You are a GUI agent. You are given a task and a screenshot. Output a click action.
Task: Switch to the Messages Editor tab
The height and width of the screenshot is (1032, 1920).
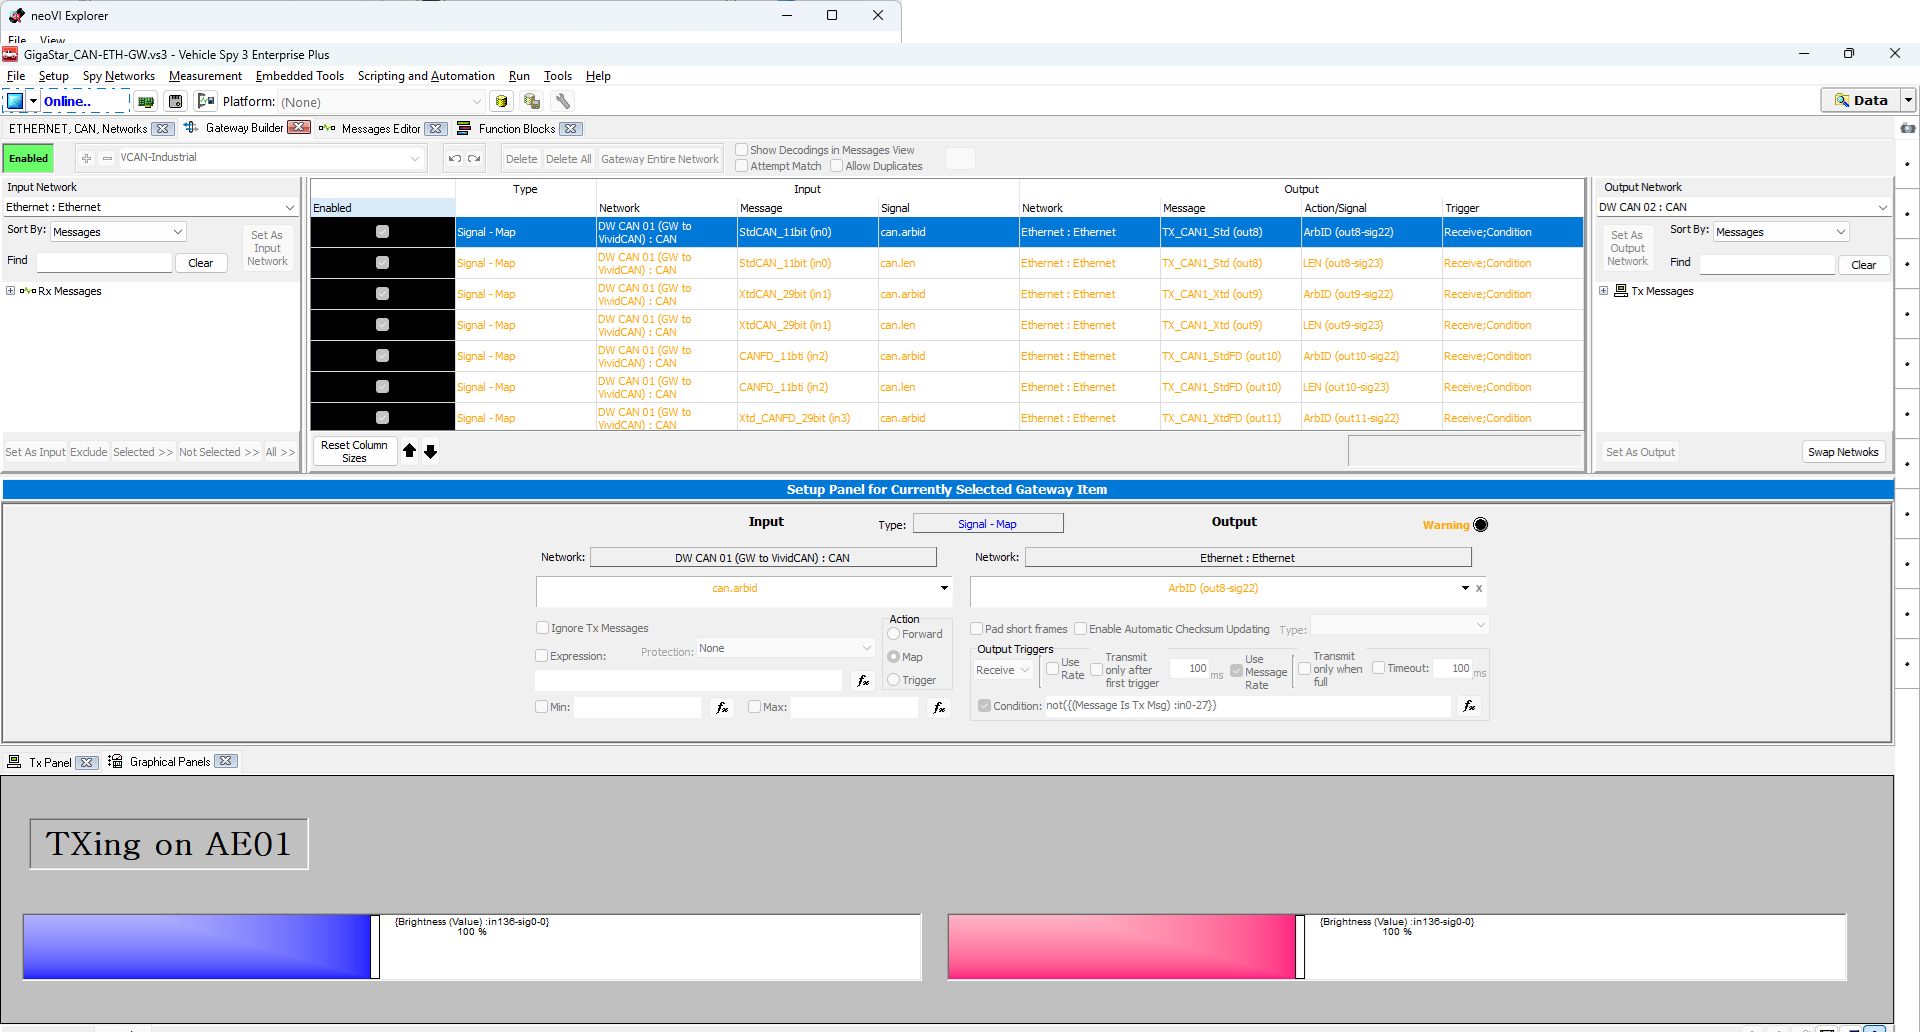tap(380, 129)
